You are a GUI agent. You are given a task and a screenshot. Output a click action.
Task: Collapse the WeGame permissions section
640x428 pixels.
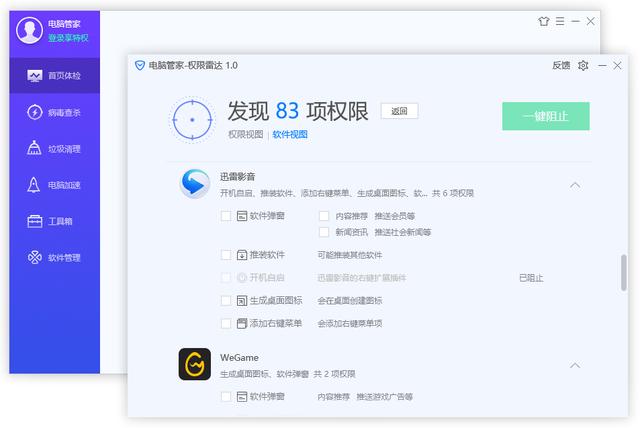tap(575, 365)
